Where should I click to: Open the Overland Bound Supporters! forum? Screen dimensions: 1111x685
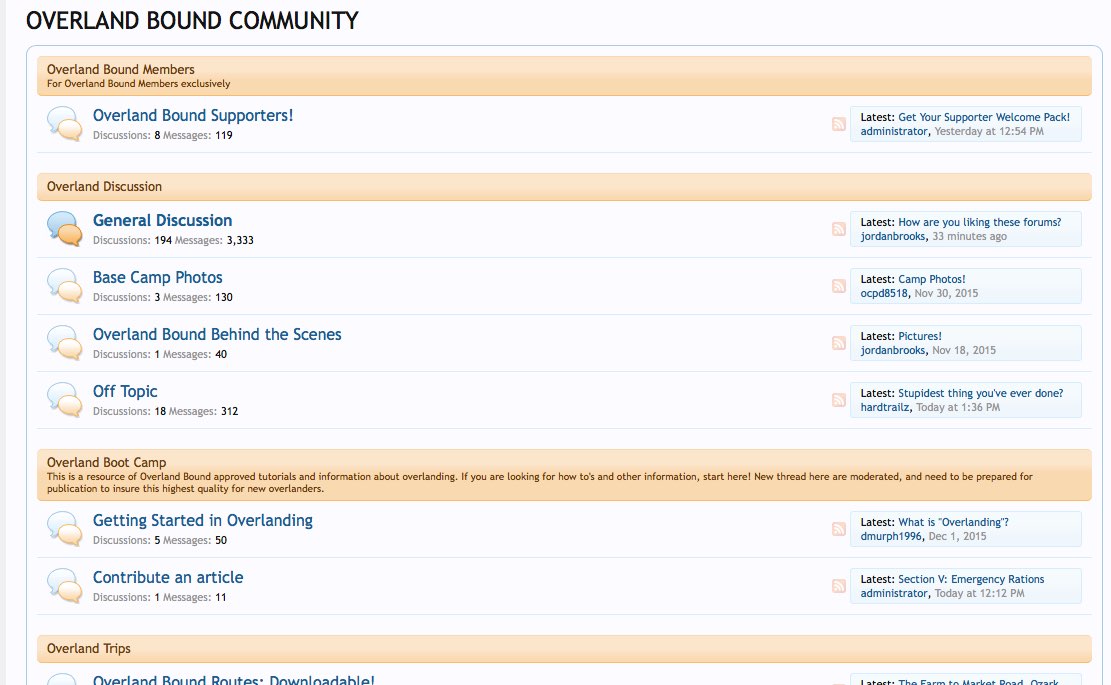(x=193, y=115)
